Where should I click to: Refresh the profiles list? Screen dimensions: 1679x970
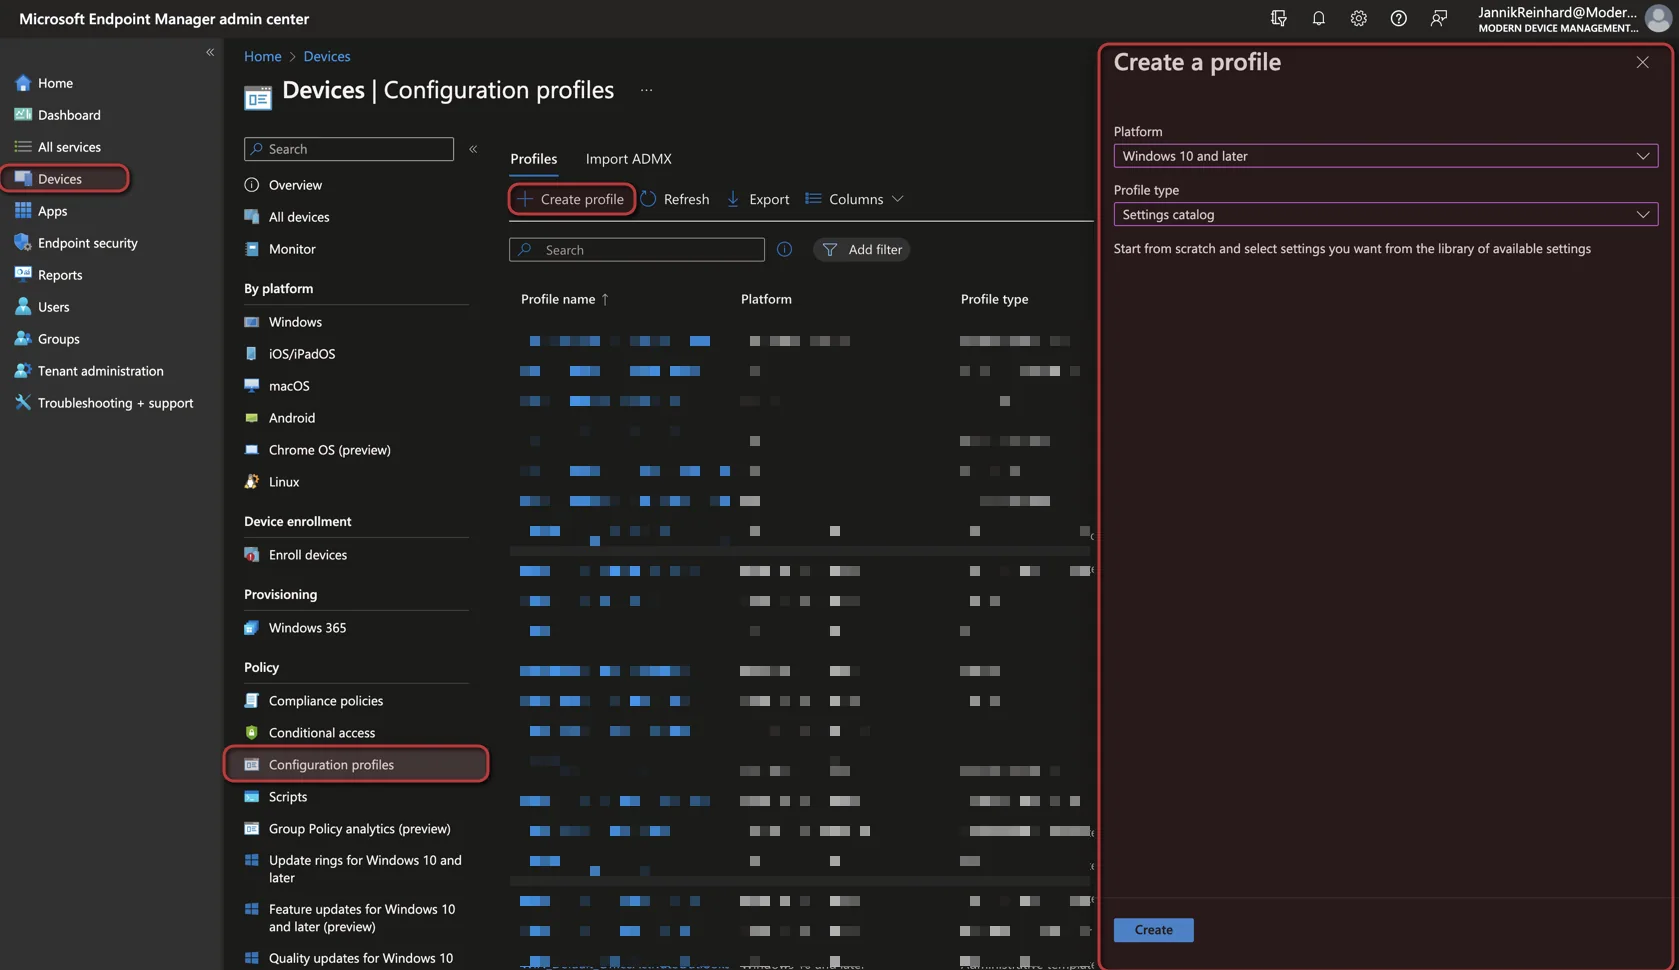pos(675,199)
